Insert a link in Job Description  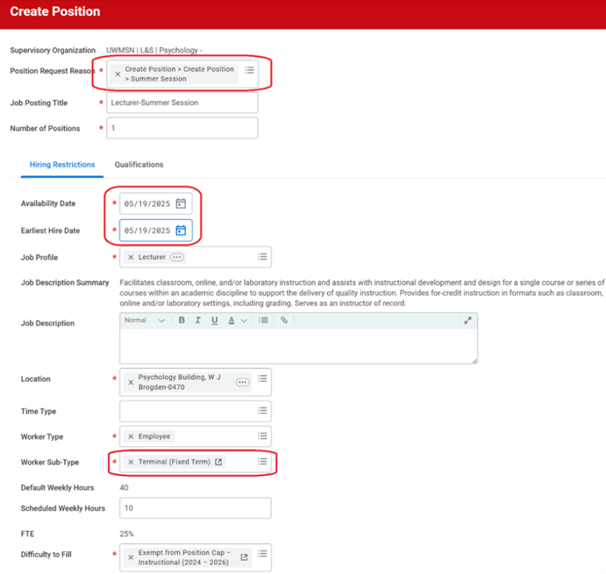(x=284, y=320)
